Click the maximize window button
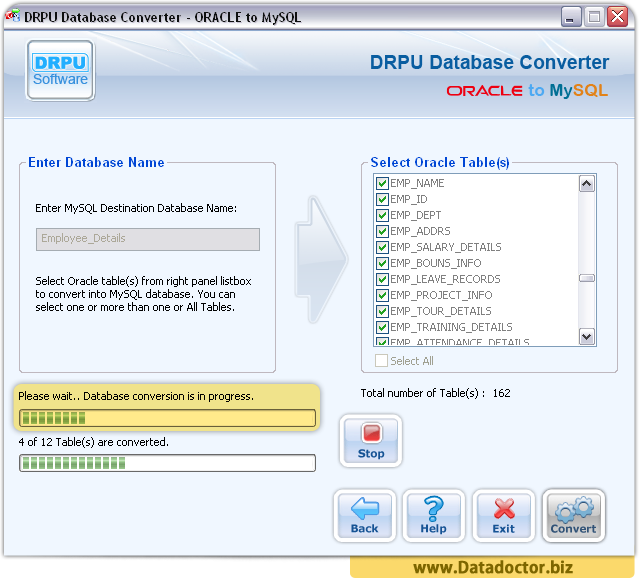The height and width of the screenshot is (578, 639). (x=594, y=17)
